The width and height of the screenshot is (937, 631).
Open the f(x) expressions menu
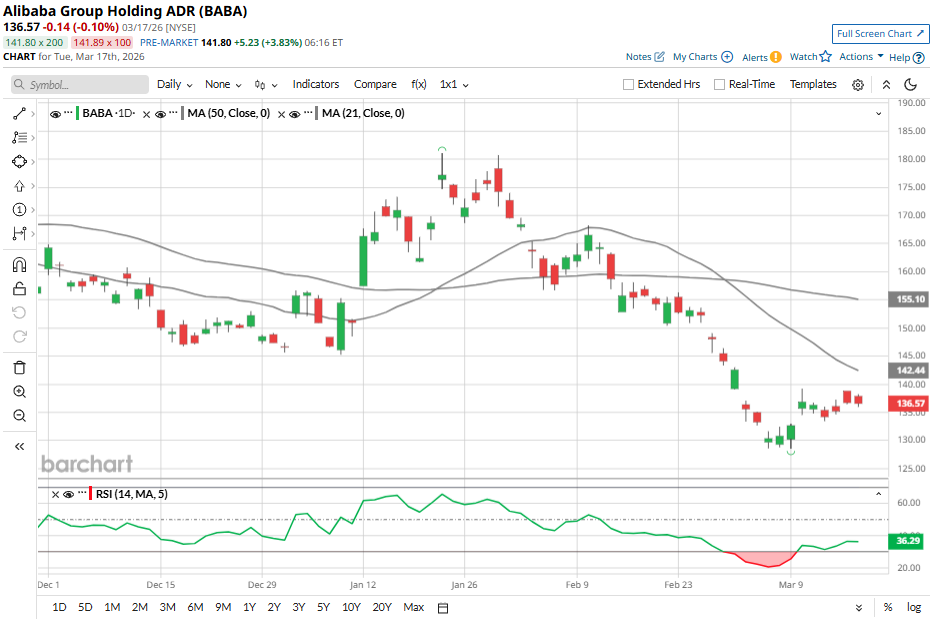[x=419, y=84]
